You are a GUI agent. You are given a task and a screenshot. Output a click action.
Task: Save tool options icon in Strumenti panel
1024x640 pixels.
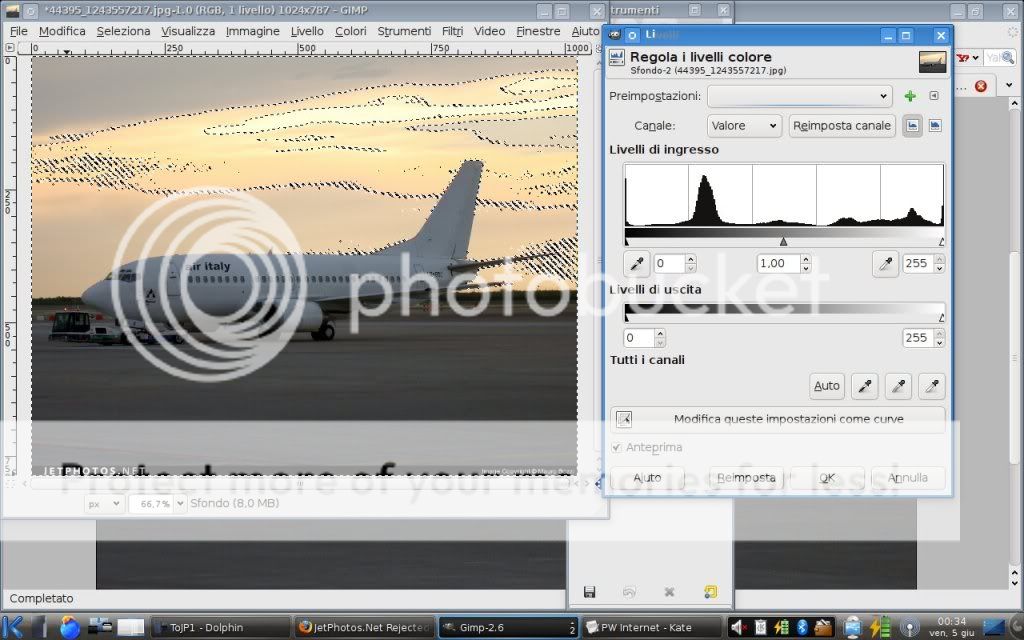589,592
